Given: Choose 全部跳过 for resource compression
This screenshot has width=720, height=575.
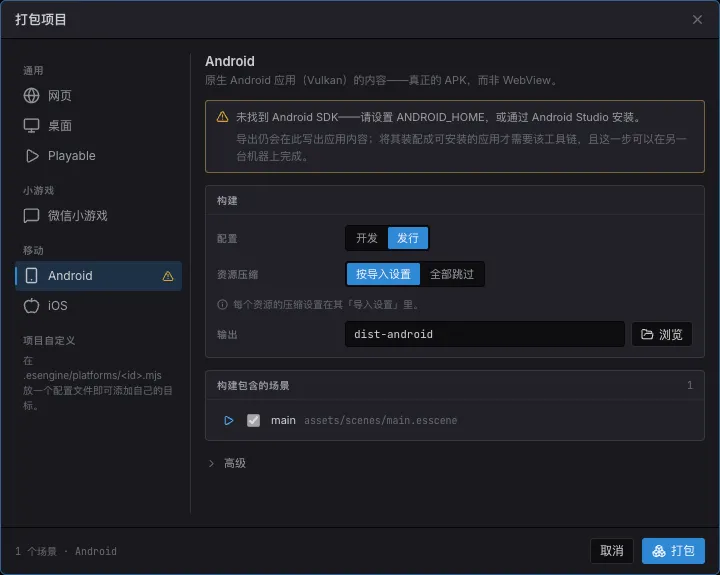Looking at the screenshot, I should 452,274.
